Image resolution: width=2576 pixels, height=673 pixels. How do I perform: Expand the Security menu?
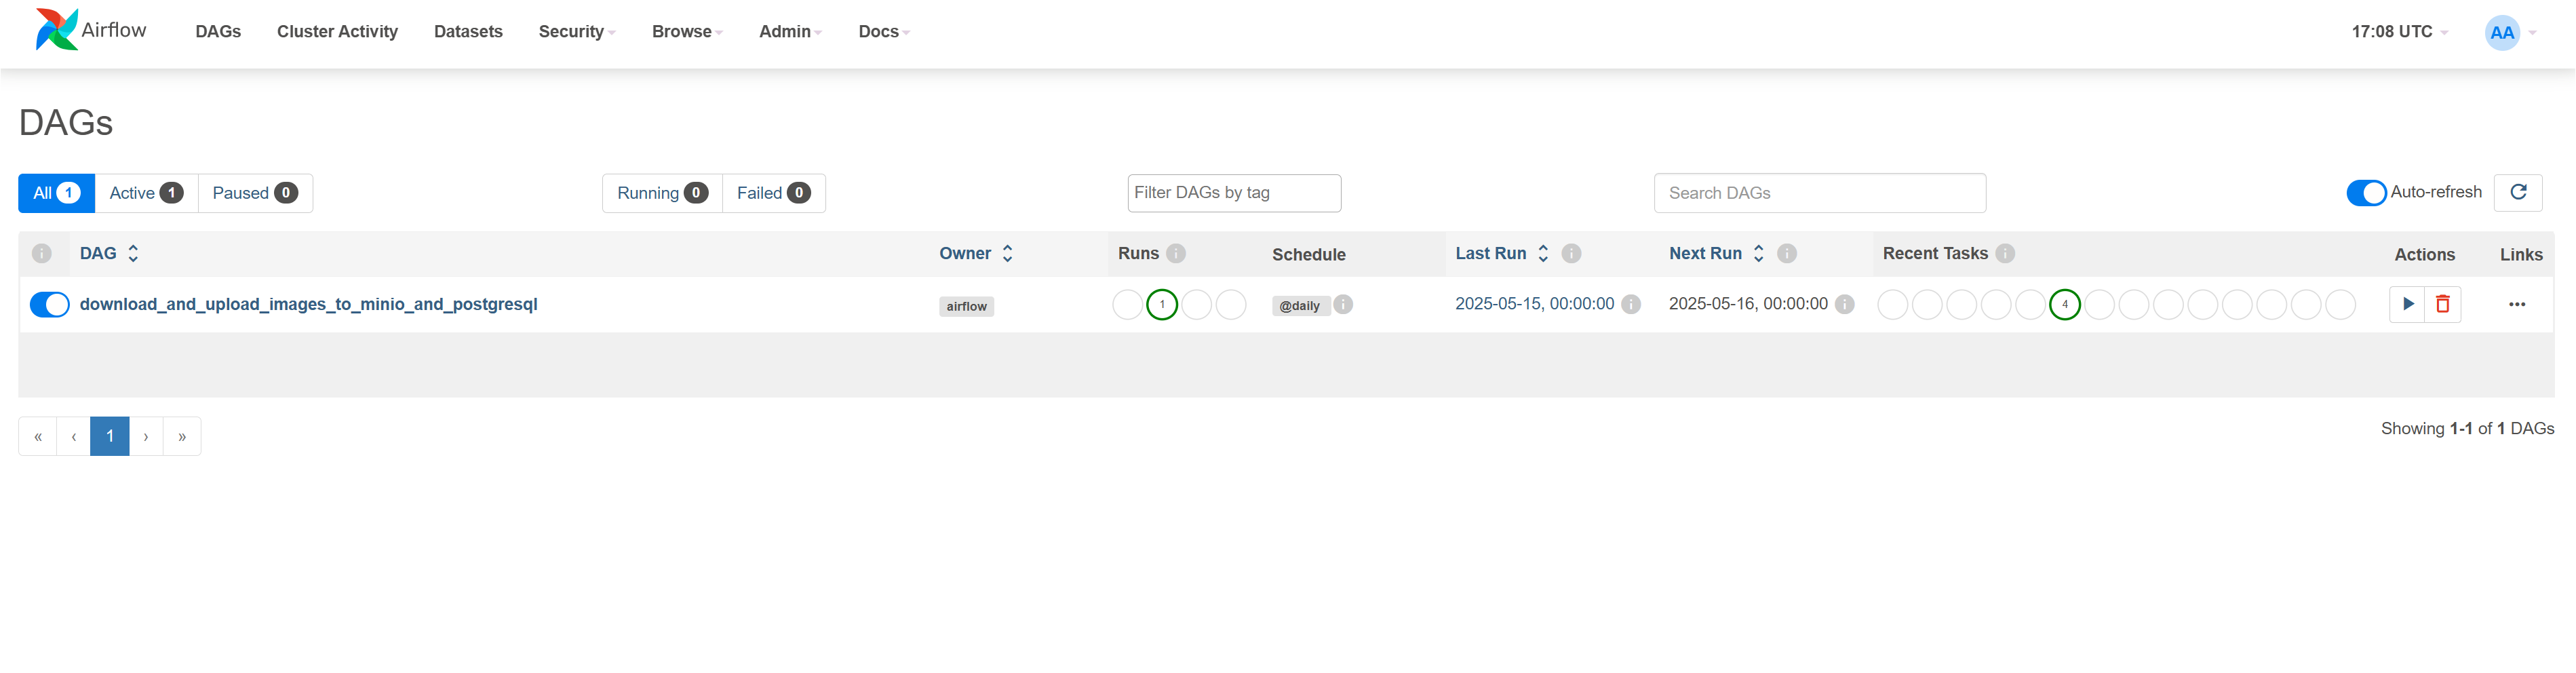click(x=576, y=32)
